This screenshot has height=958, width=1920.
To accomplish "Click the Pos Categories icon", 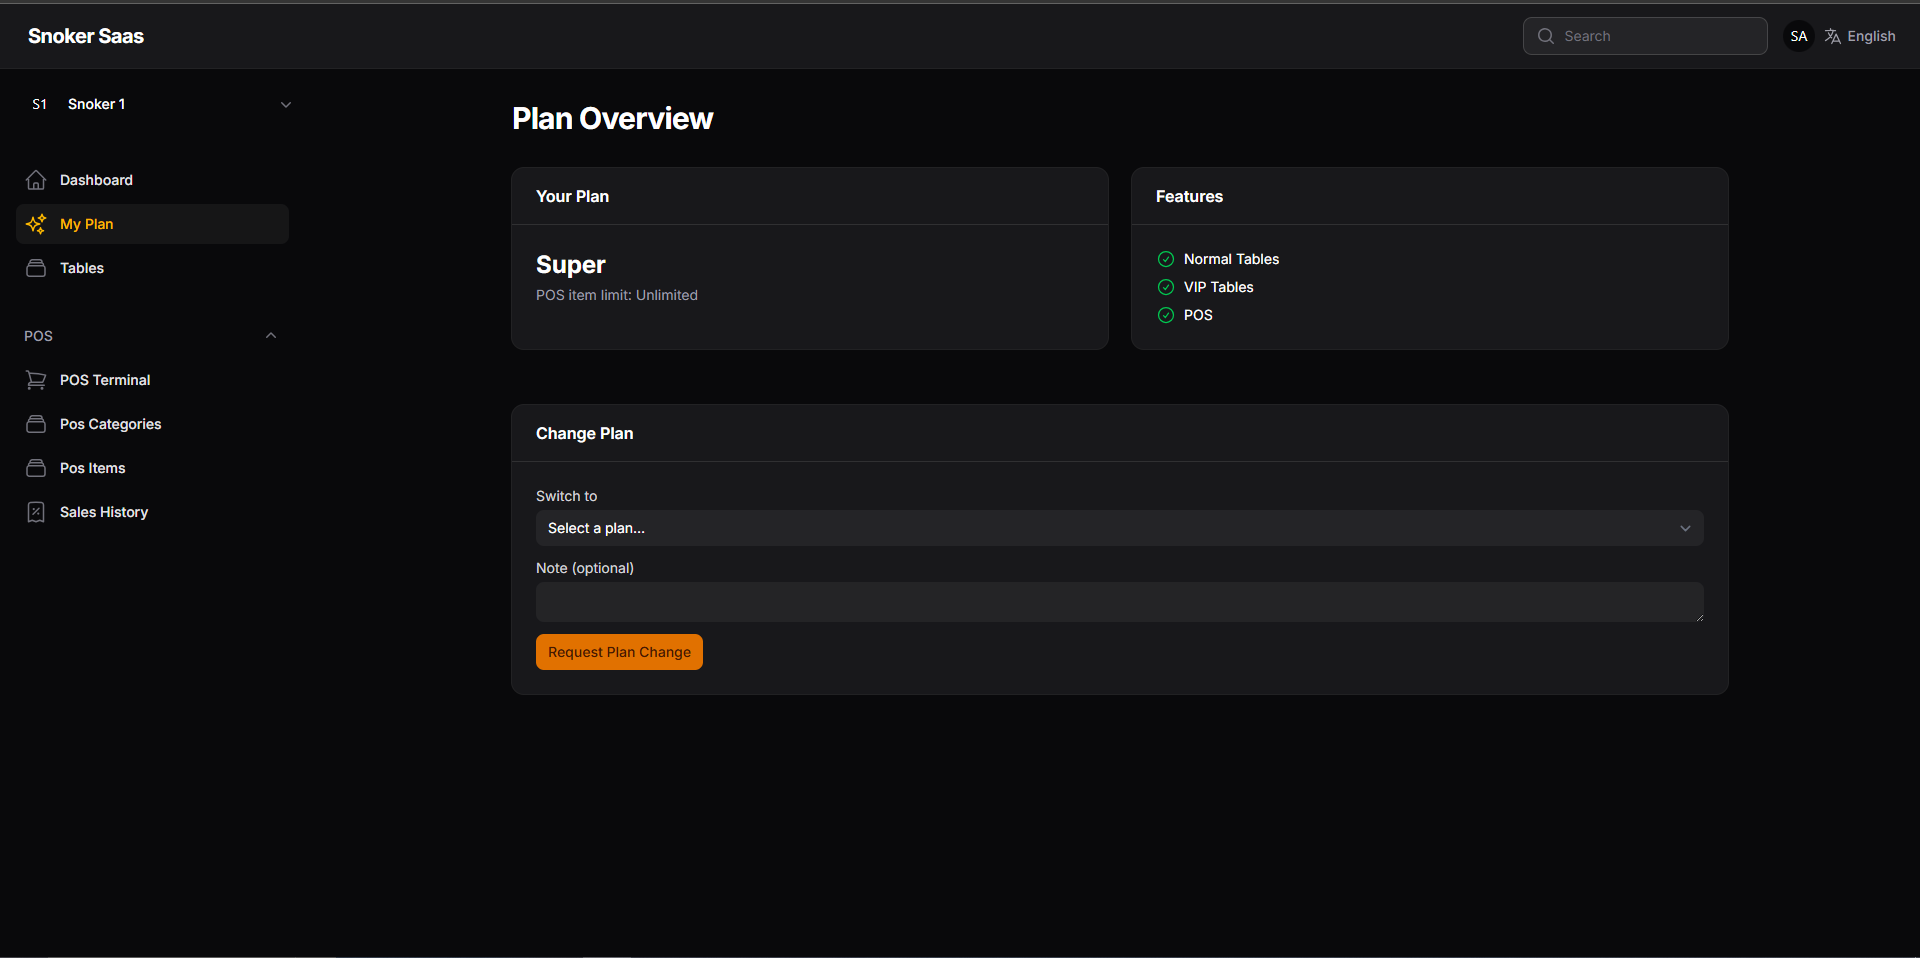I will (36, 424).
